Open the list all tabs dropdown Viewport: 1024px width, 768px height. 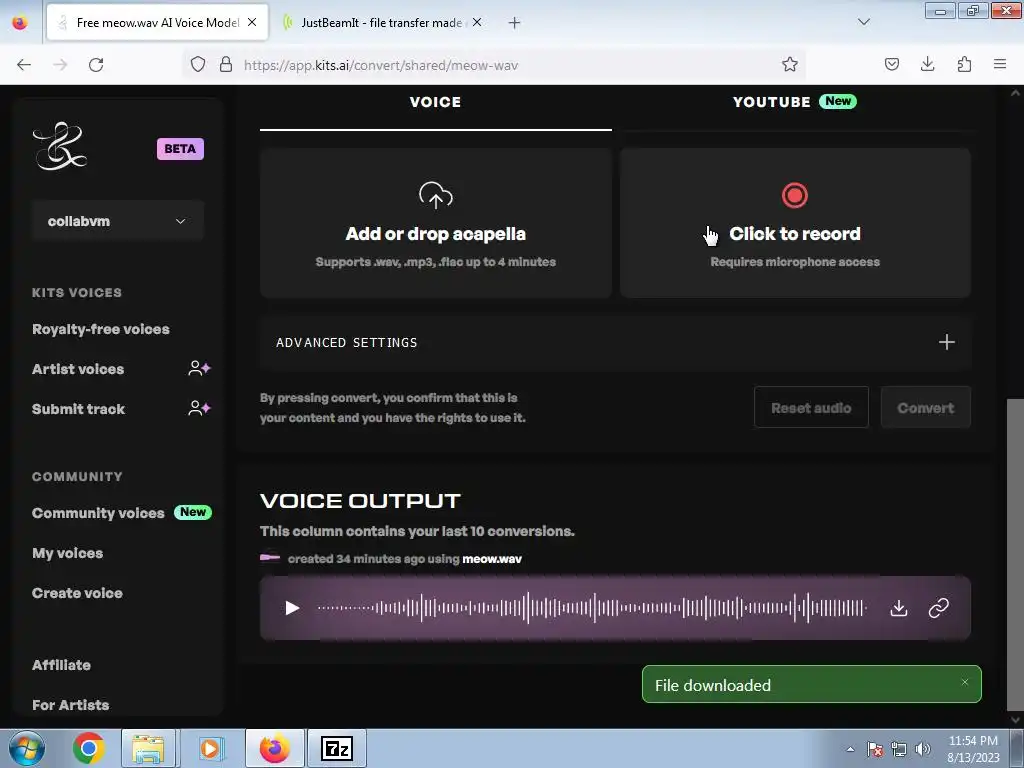[863, 22]
